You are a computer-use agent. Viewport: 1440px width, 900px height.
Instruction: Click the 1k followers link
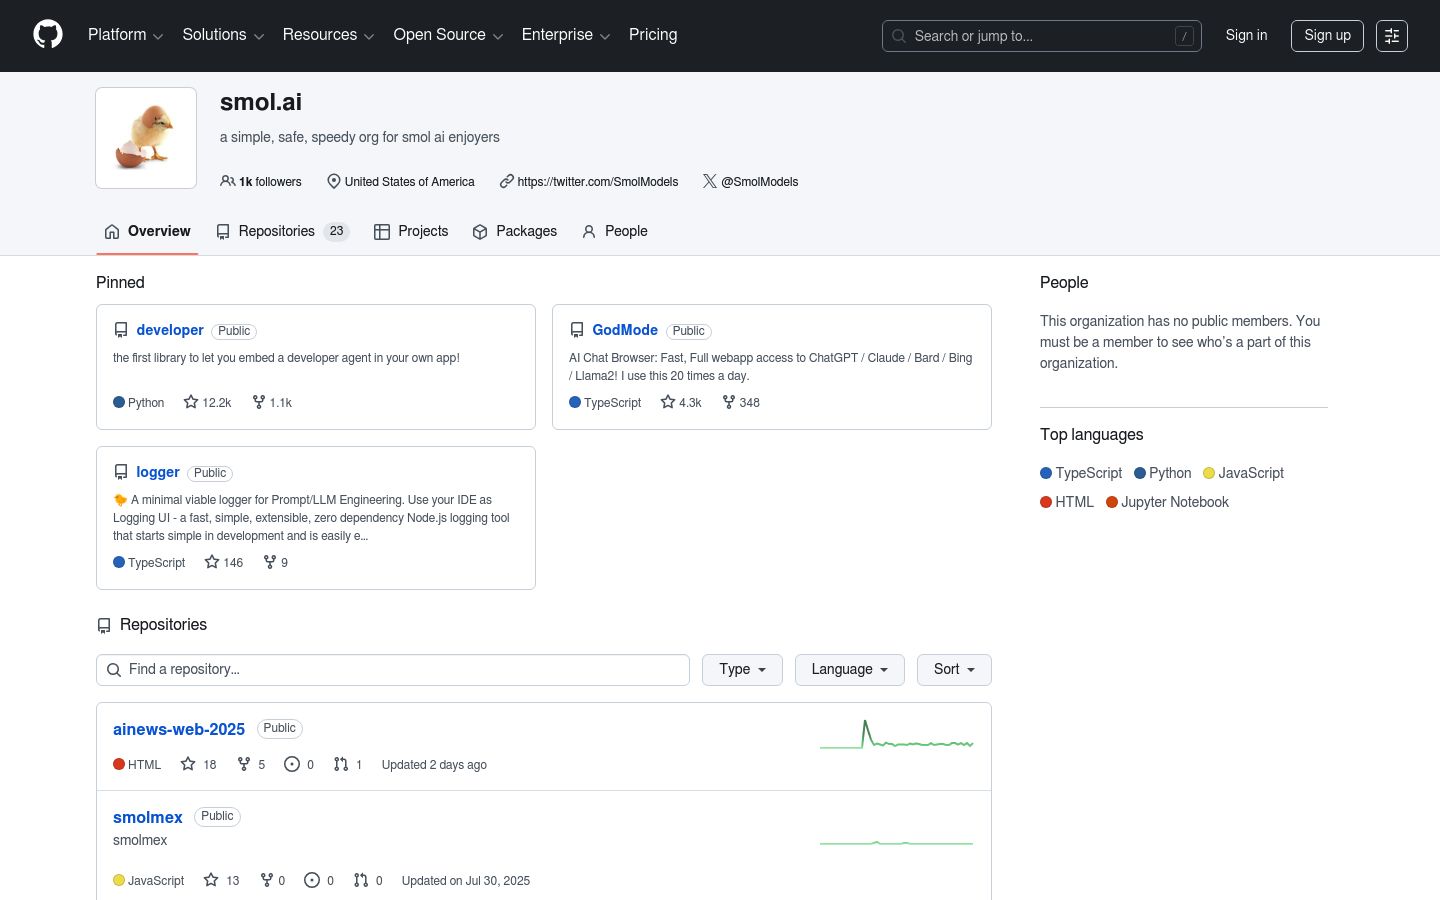click(261, 182)
